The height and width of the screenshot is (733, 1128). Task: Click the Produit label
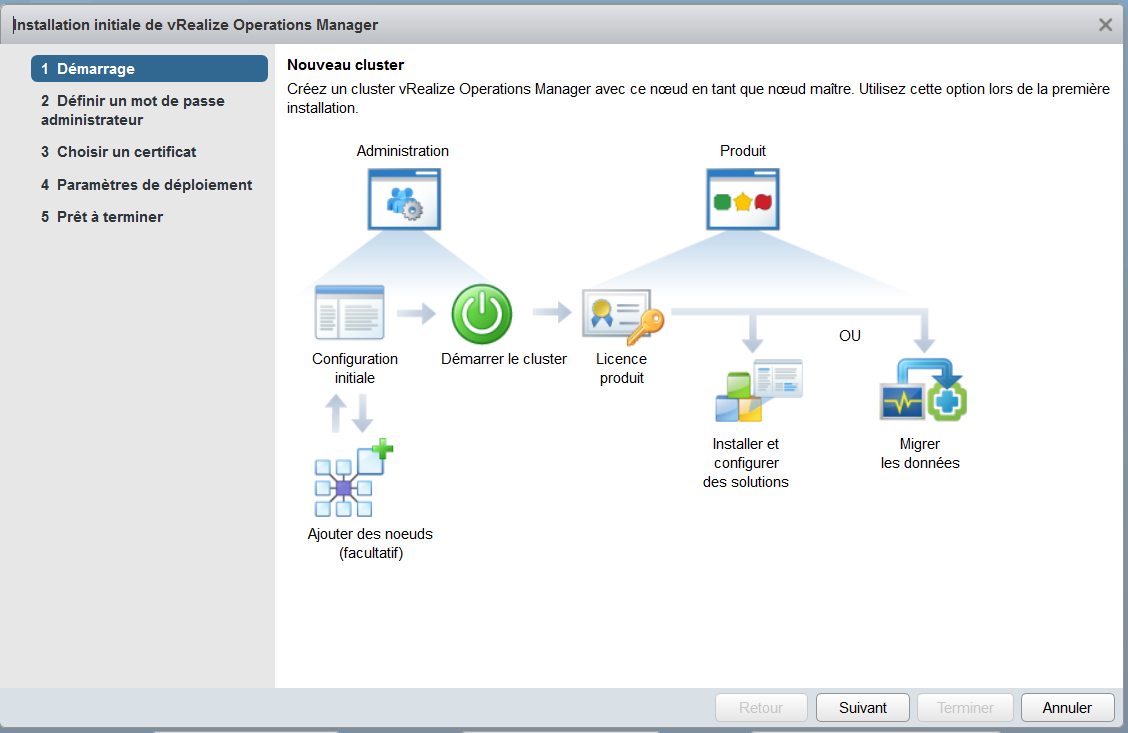tap(742, 151)
